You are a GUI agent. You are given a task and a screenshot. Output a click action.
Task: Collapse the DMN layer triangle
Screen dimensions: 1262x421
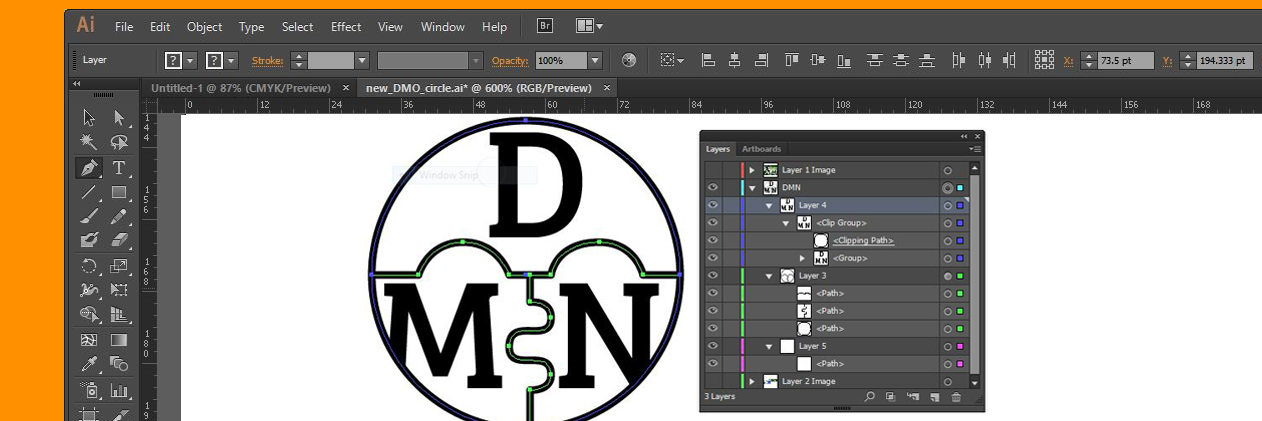point(751,187)
